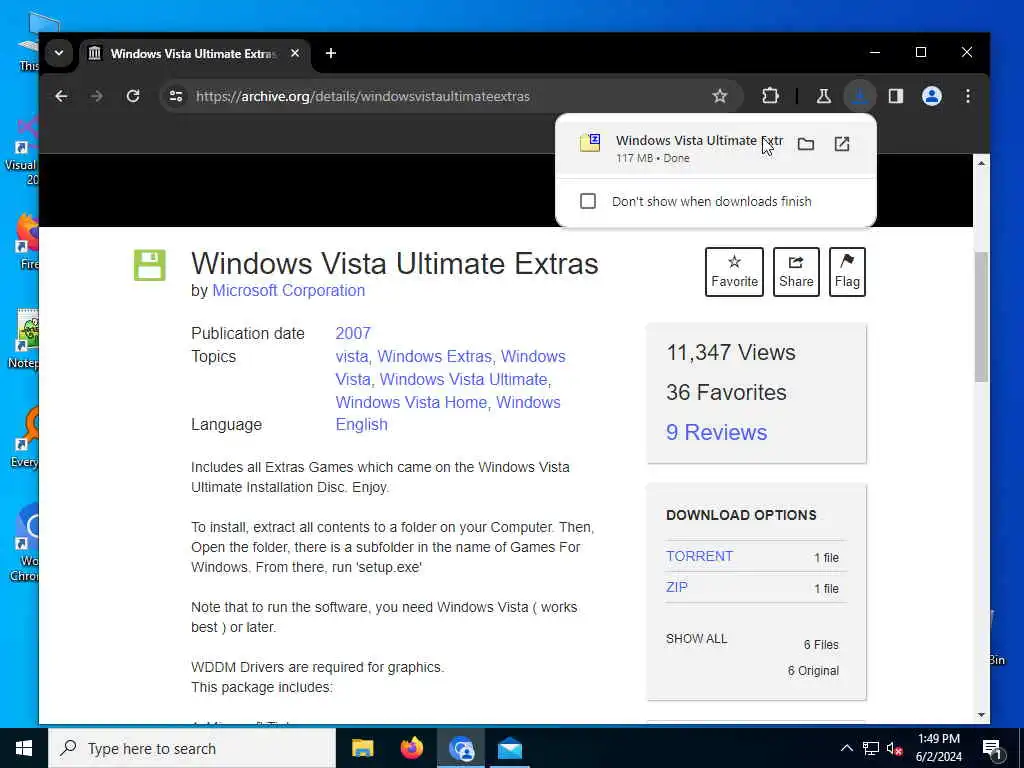Click Favorite star button
Screen dimensions: 1024x768
tap(734, 272)
